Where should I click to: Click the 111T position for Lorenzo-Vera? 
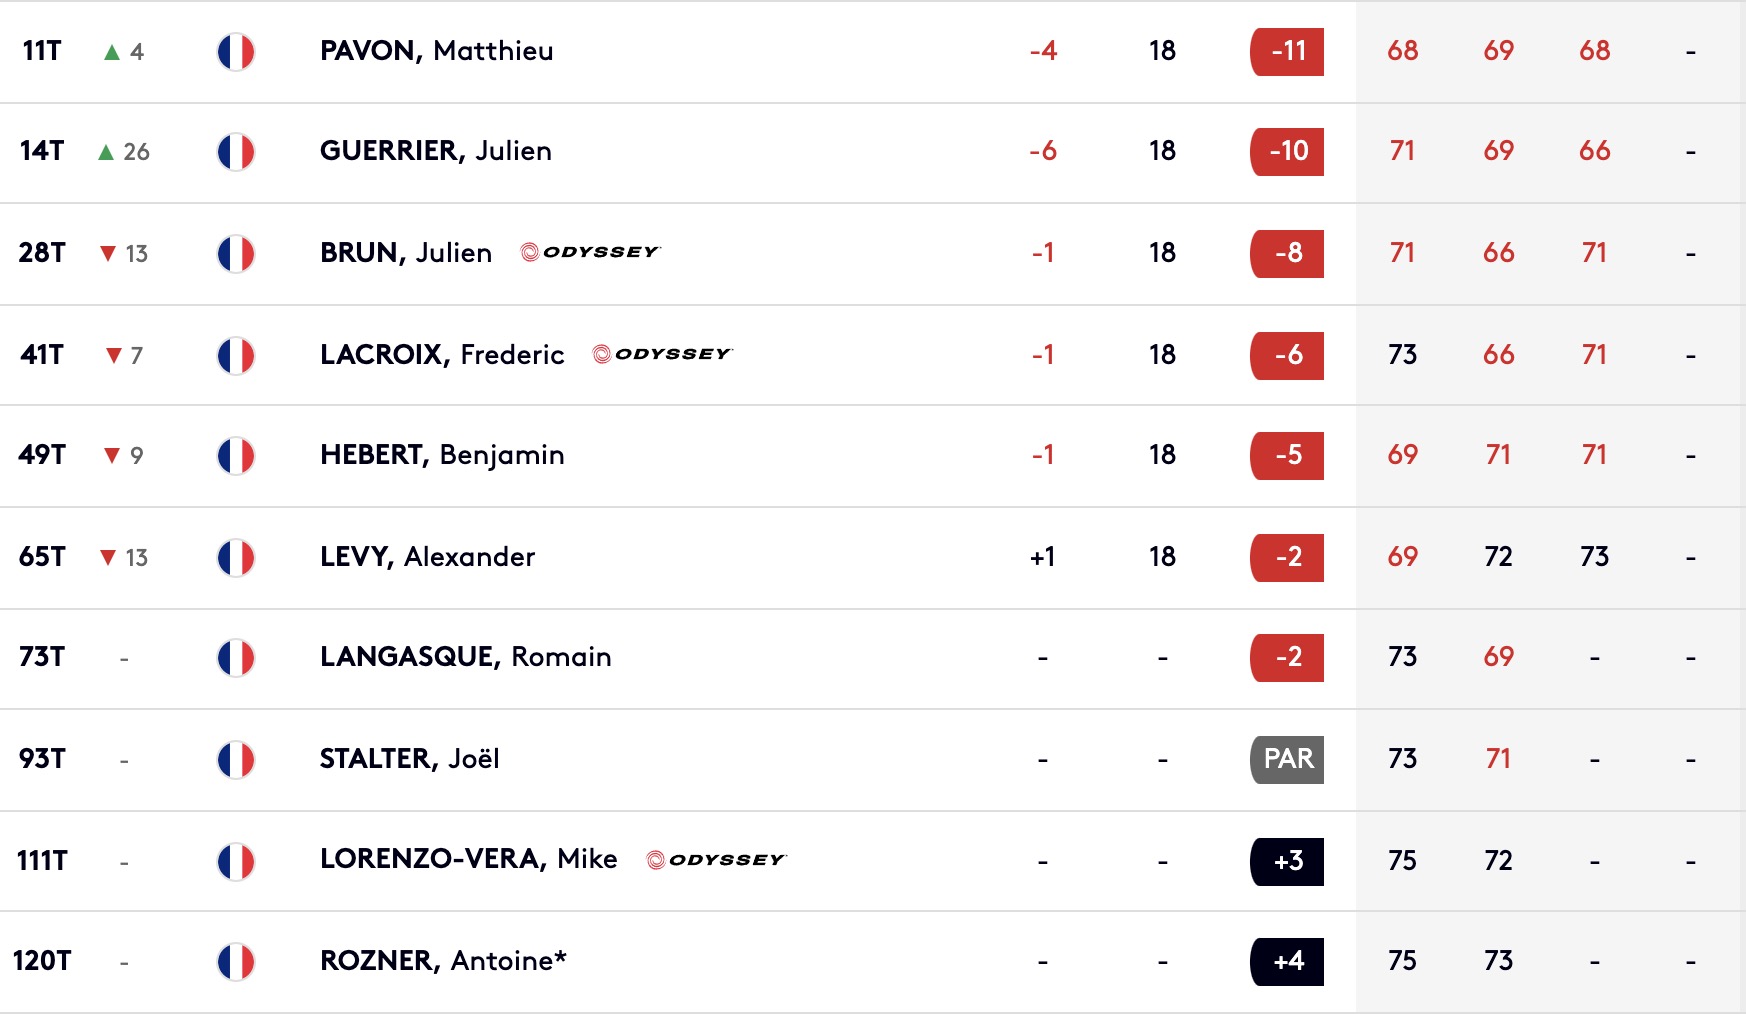click(42, 861)
